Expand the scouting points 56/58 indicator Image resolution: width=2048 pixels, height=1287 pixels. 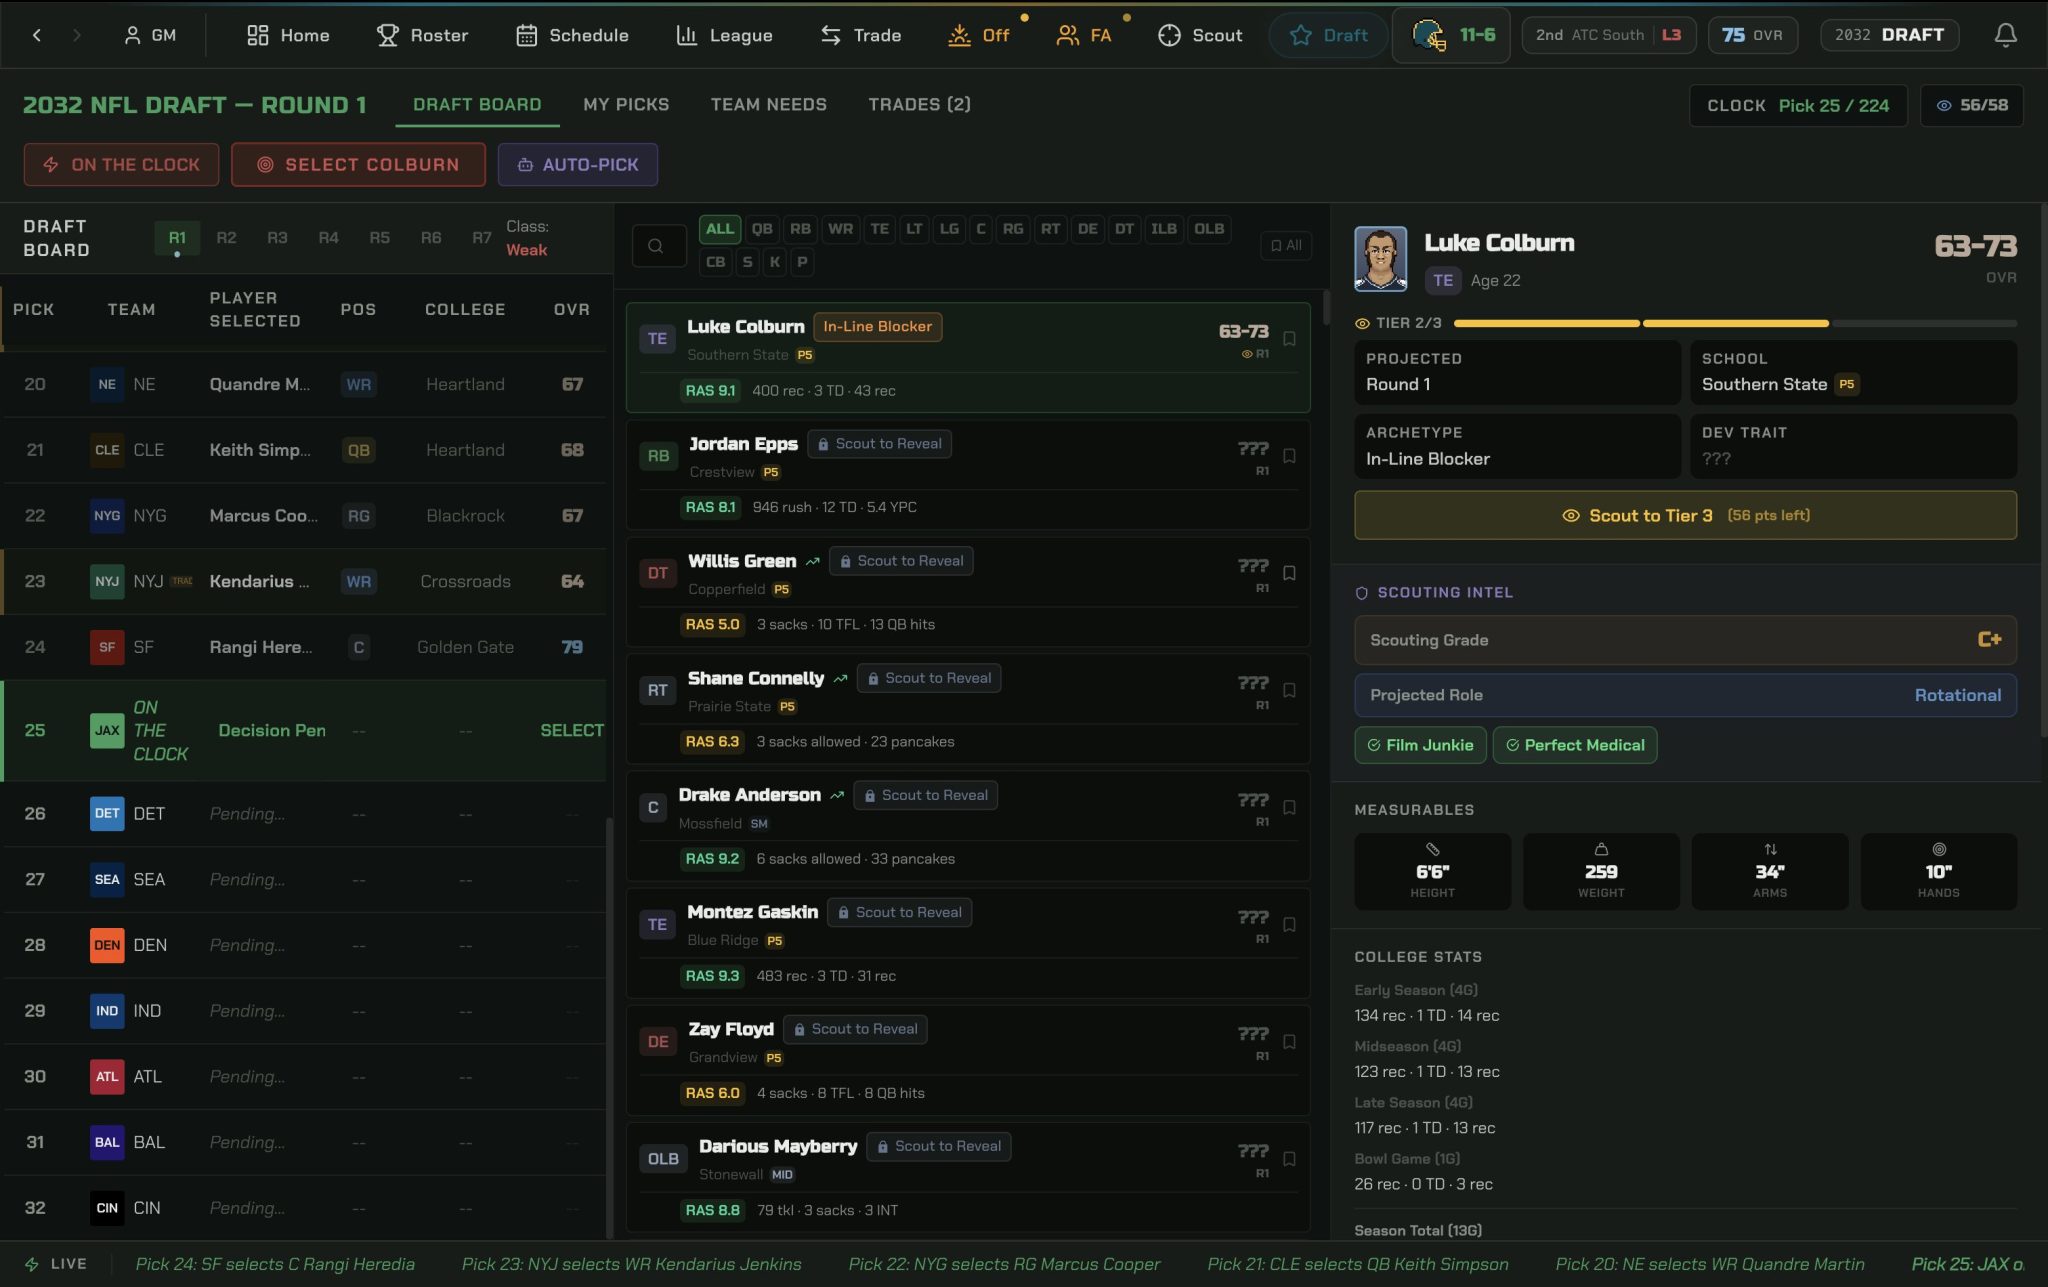coord(1971,105)
